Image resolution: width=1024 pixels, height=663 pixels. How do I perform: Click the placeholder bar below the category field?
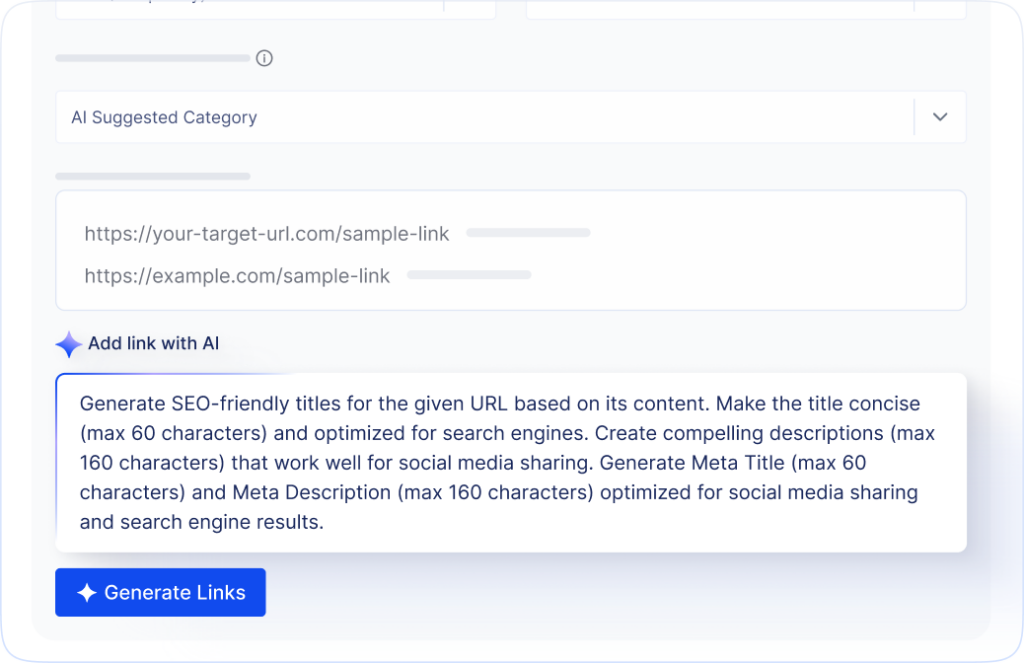(152, 176)
